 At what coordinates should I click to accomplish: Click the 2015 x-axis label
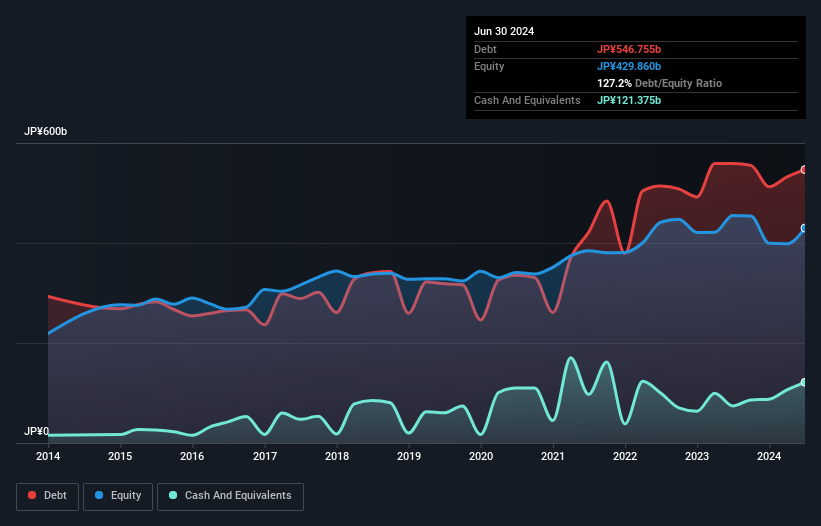pos(120,456)
